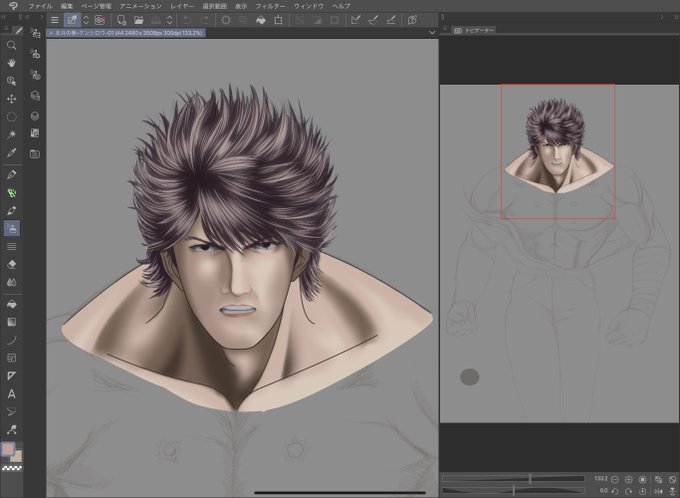Viewport: 680px width, 498px height.
Task: Select the Figure curve tool
Action: coord(12,340)
